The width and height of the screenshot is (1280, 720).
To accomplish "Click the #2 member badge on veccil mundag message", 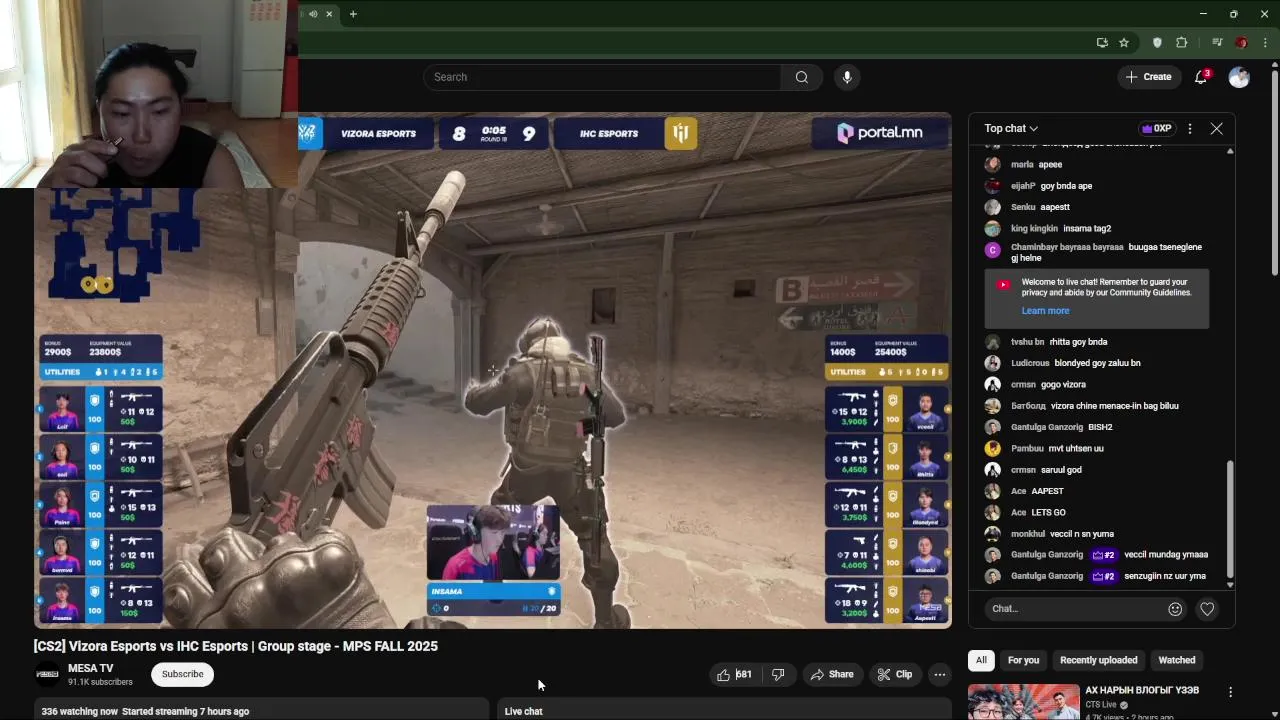I will tap(1103, 555).
